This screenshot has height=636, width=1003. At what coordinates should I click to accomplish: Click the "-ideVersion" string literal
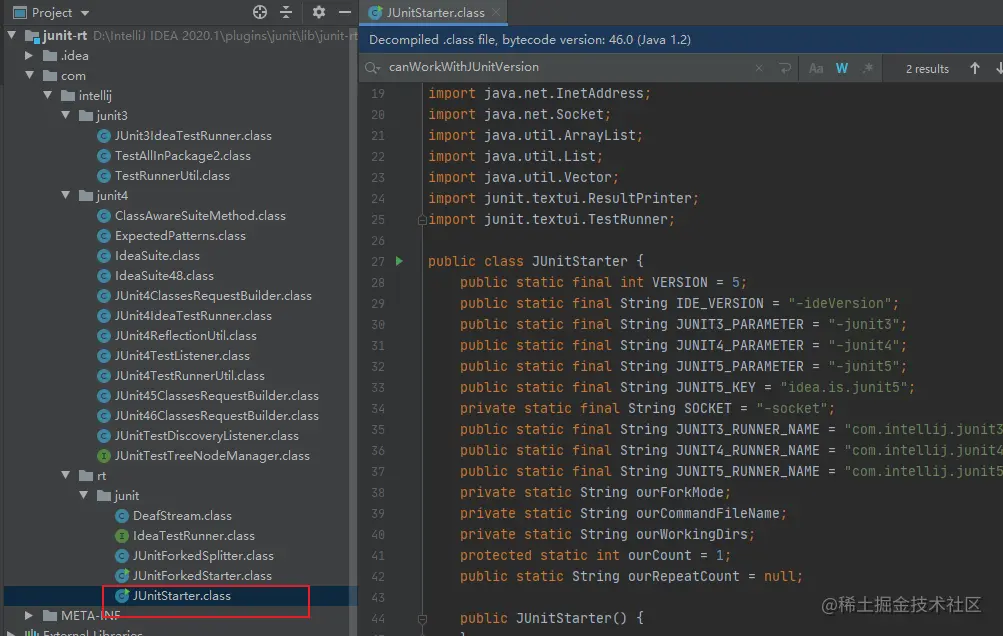tap(839, 303)
